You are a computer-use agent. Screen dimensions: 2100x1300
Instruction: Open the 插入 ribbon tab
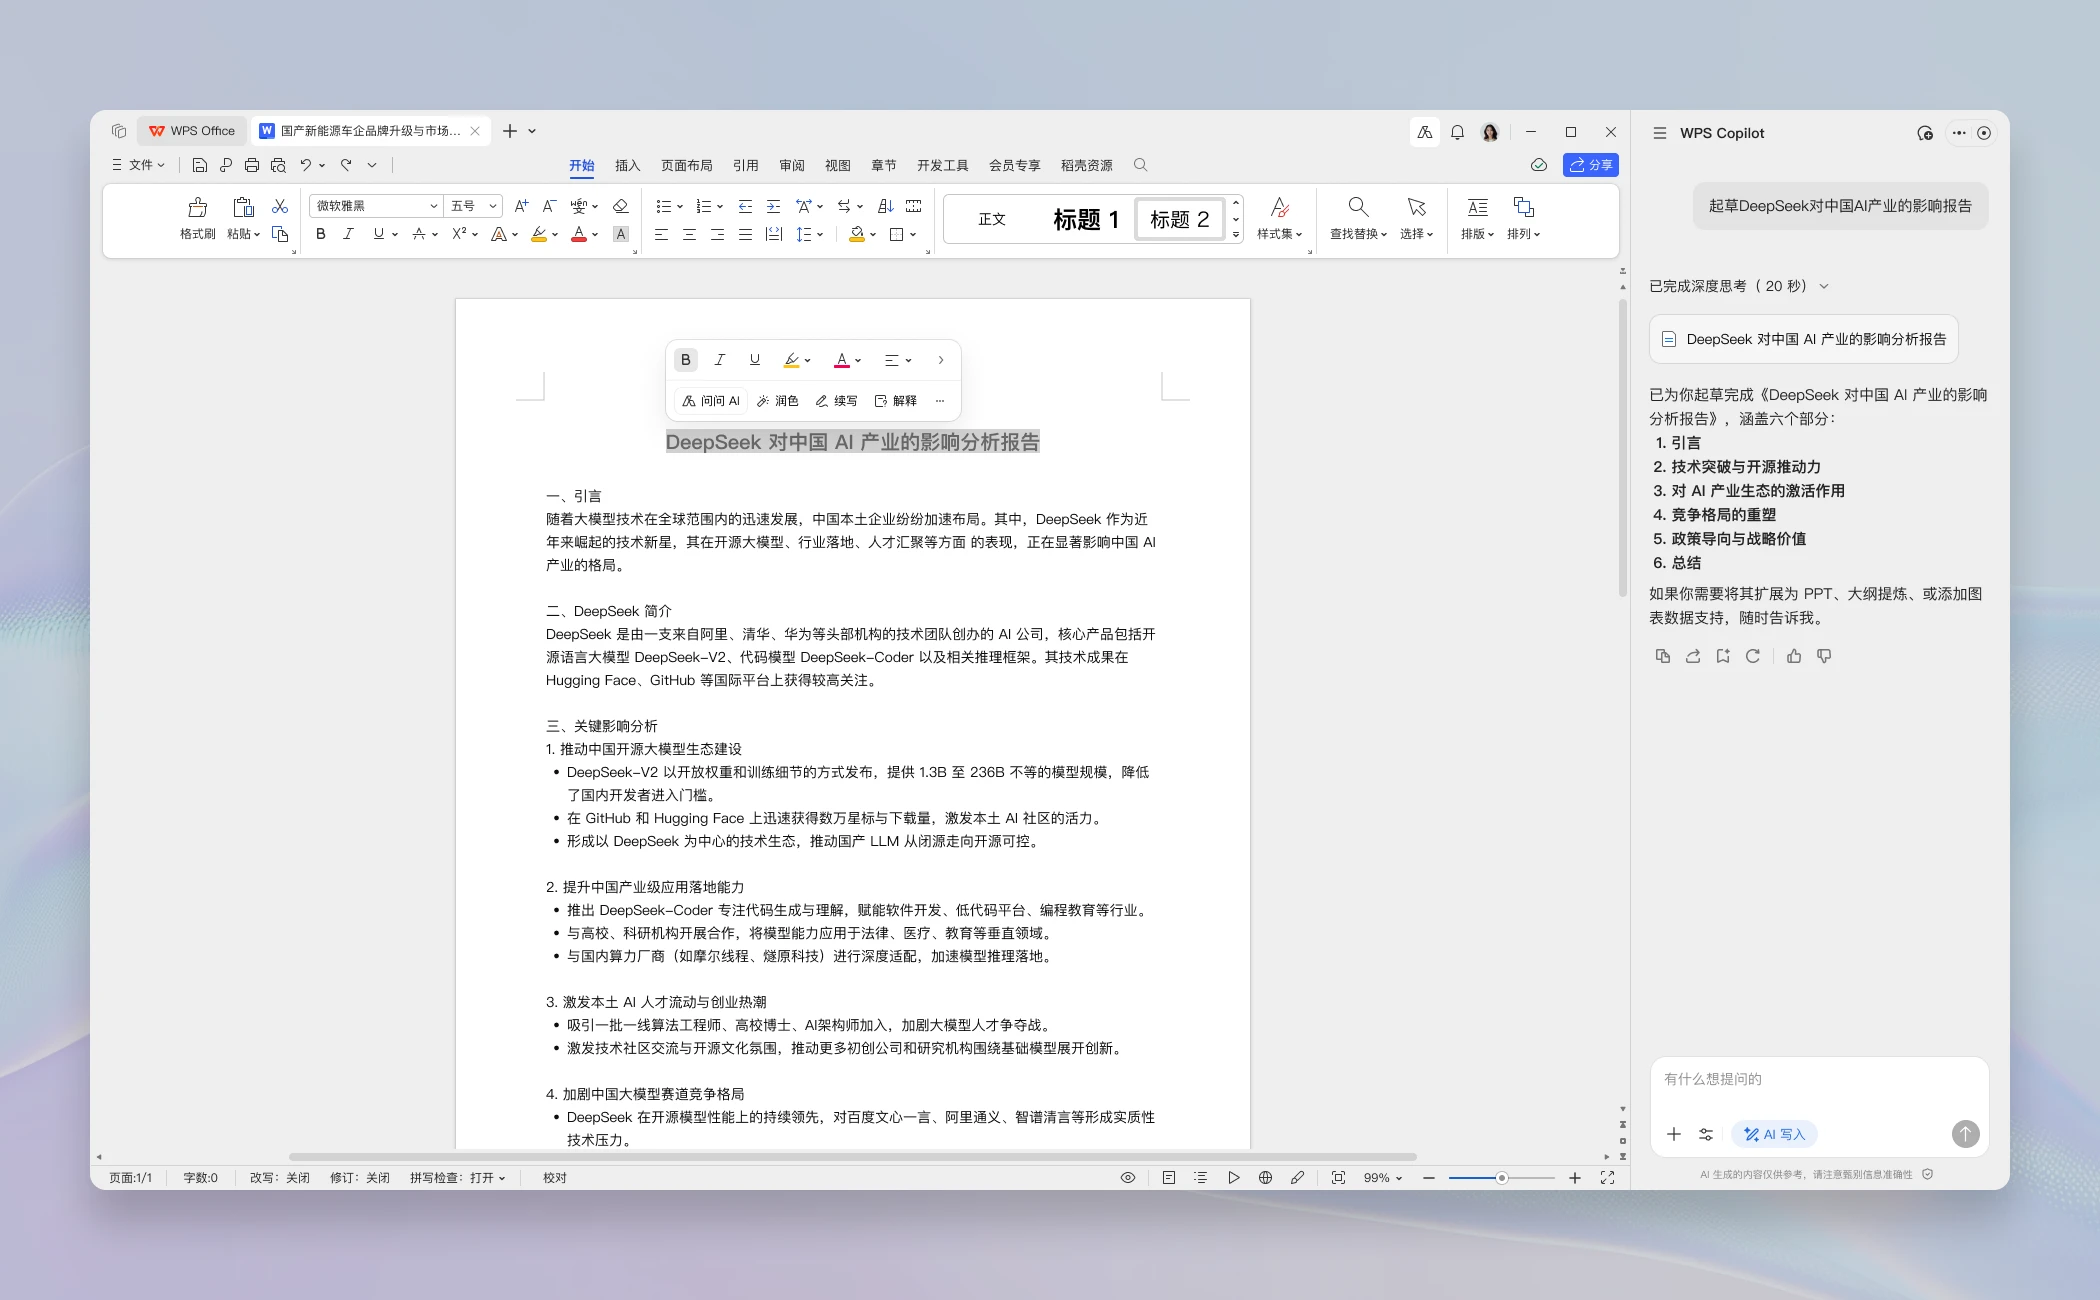click(x=627, y=165)
